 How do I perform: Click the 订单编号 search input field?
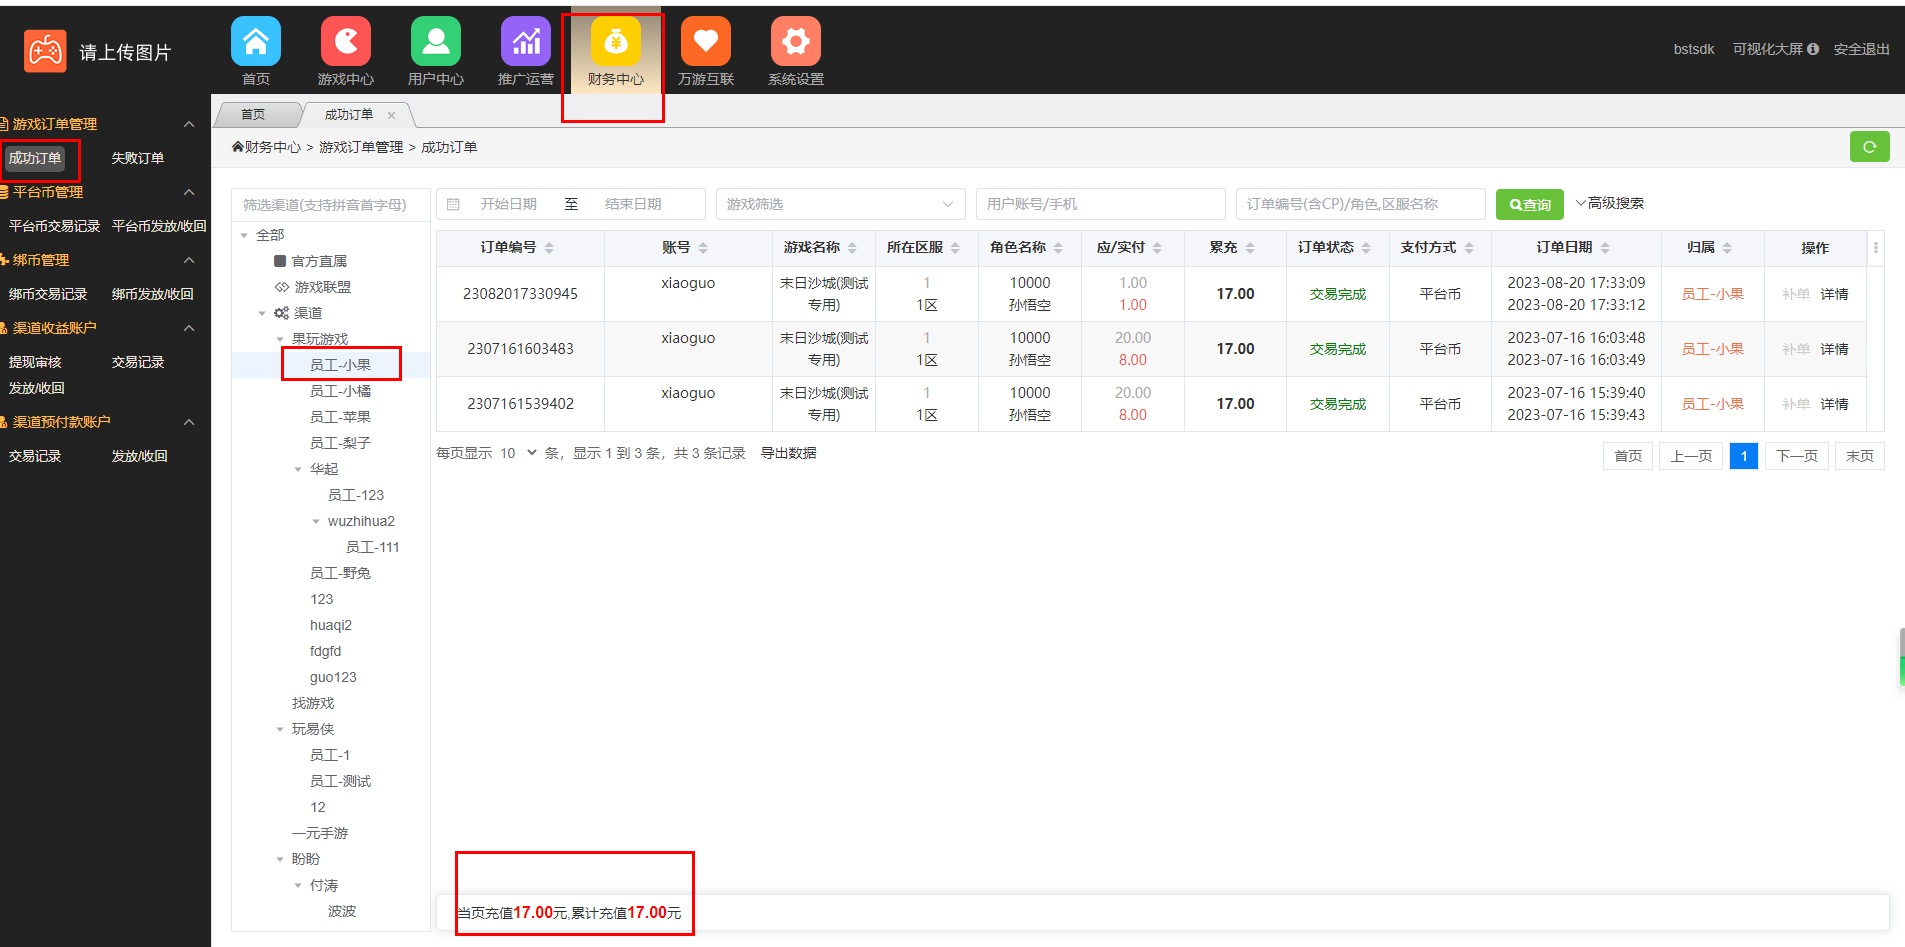(1360, 204)
